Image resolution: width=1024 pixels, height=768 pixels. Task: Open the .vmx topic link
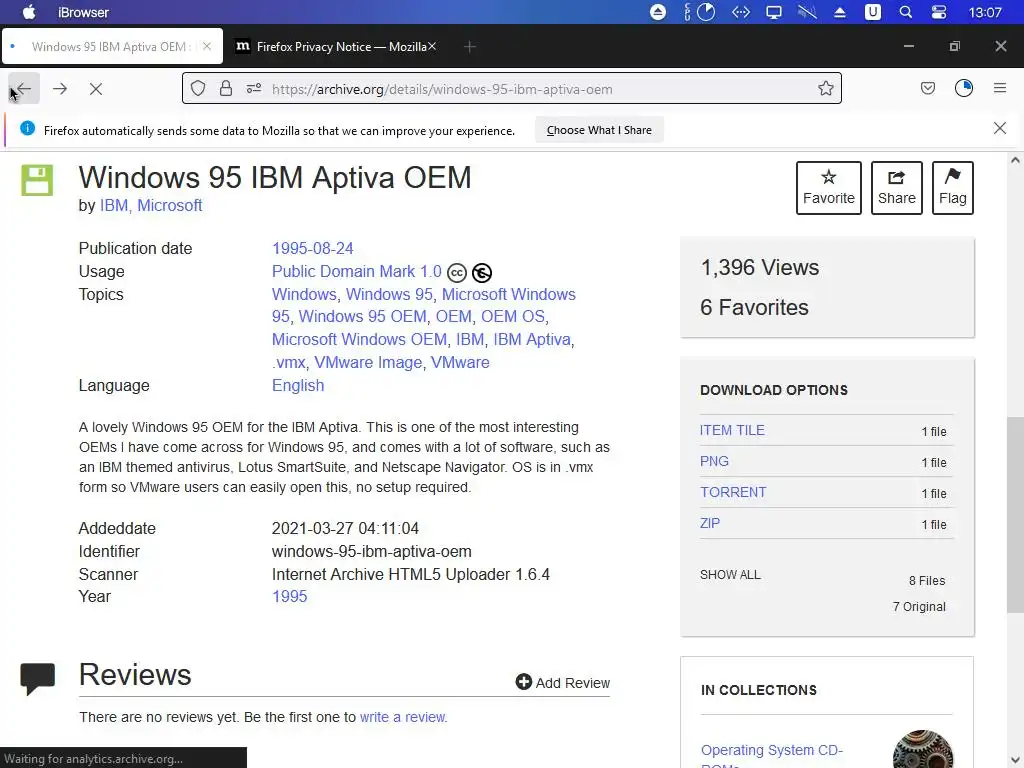click(289, 362)
